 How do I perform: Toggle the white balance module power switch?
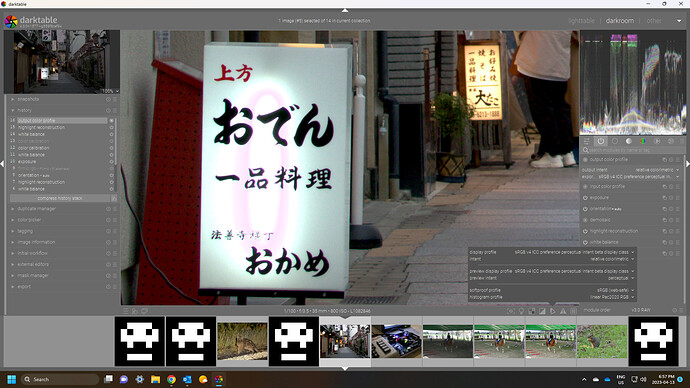coord(585,242)
